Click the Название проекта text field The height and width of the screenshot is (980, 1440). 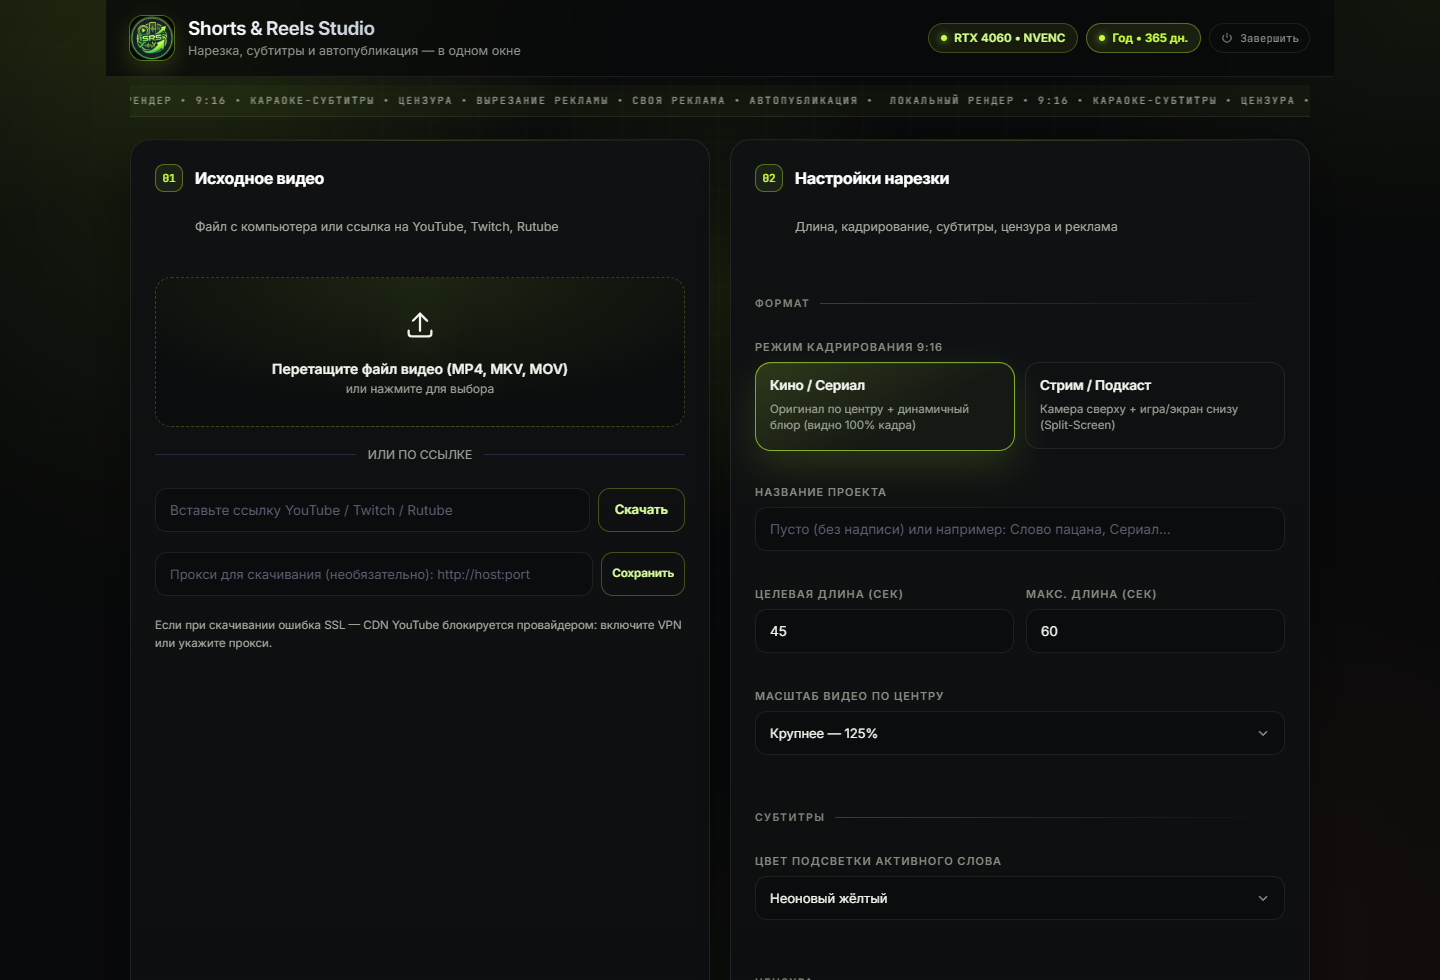[x=1020, y=529]
